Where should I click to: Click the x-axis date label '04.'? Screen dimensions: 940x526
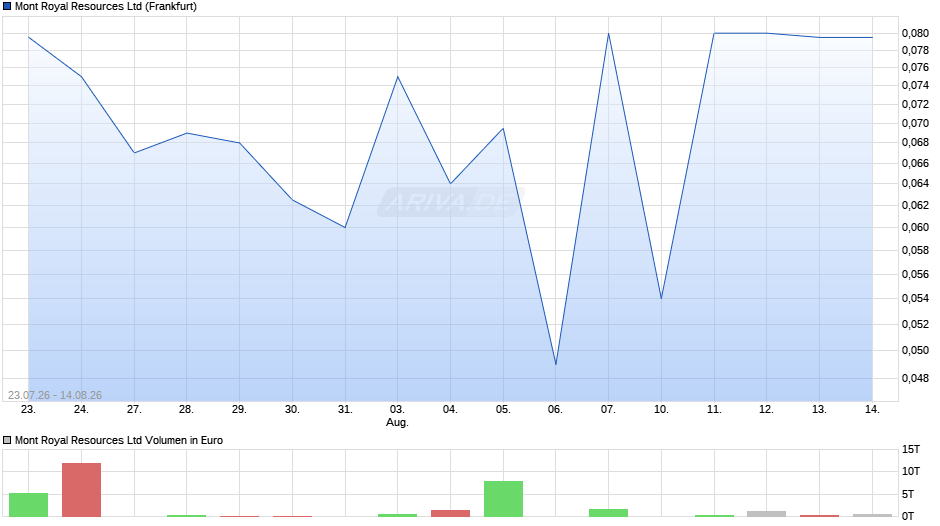pyautogui.click(x=450, y=410)
